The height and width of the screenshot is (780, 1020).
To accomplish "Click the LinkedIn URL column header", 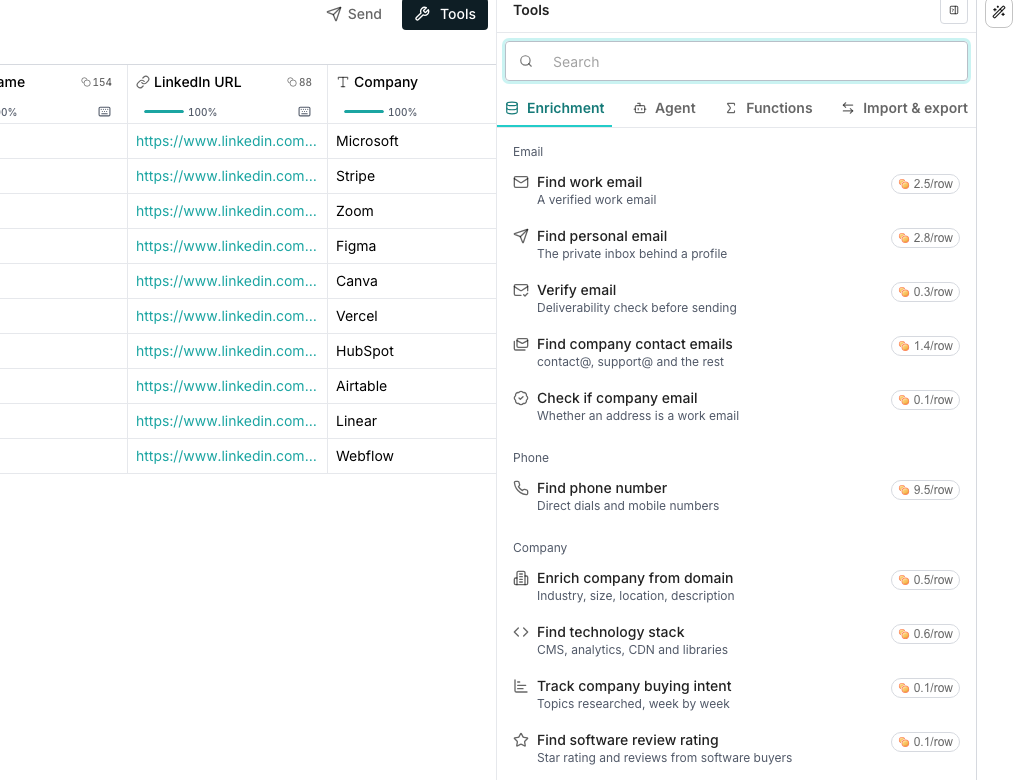I will [227, 94].
